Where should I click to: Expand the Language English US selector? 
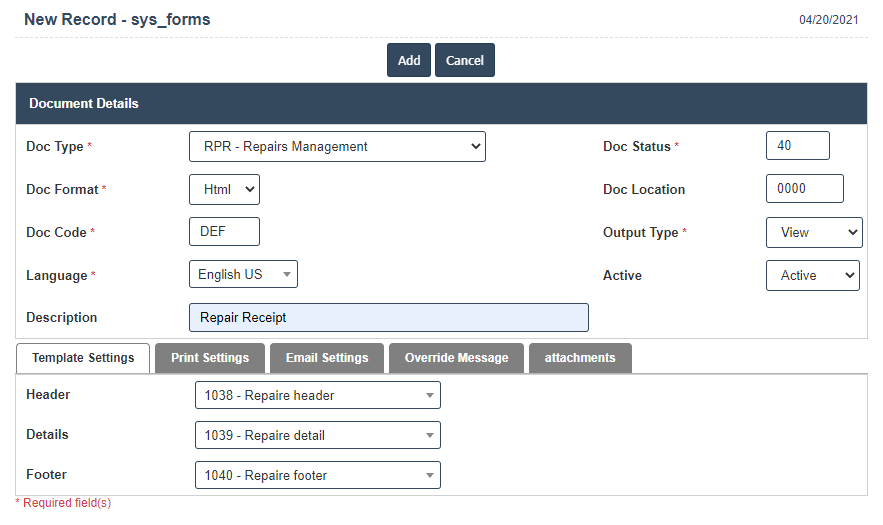tap(243, 274)
